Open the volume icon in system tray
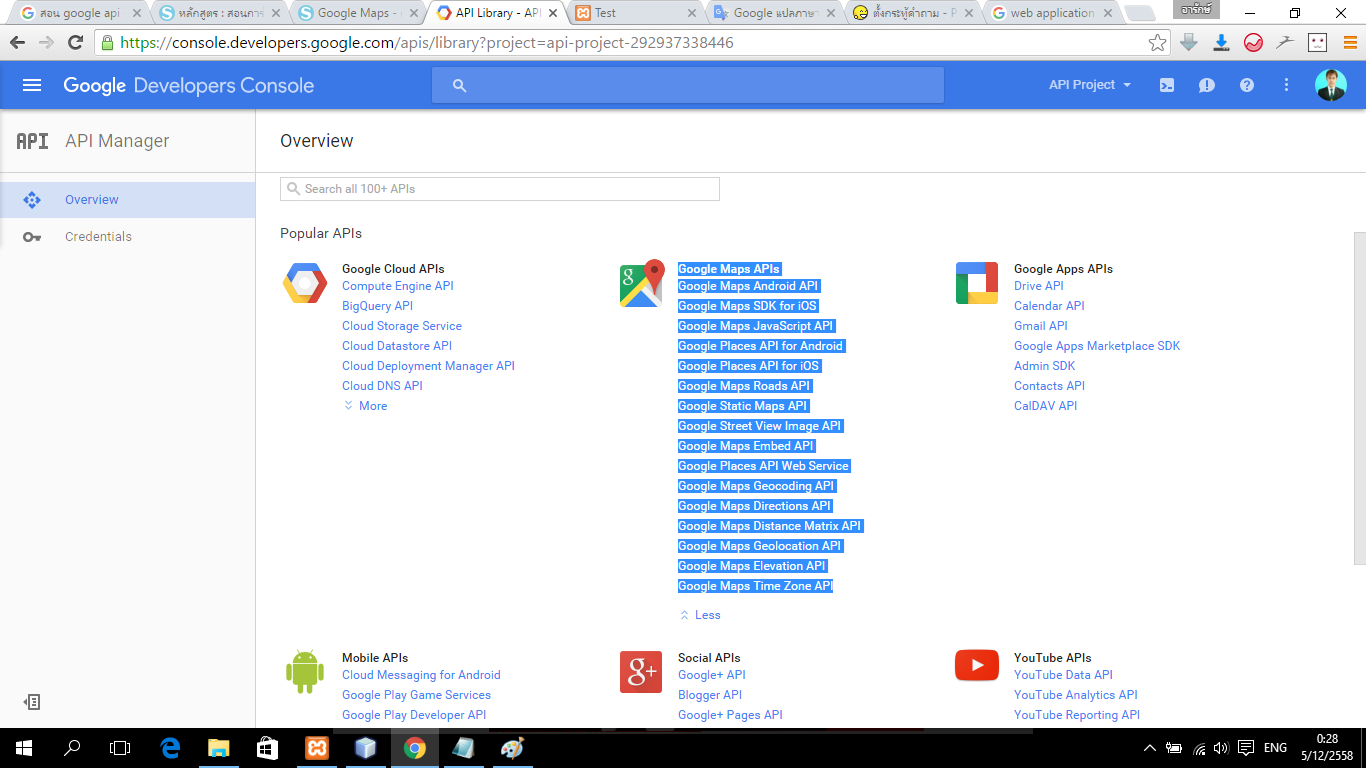The width and height of the screenshot is (1366, 768). click(1220, 748)
